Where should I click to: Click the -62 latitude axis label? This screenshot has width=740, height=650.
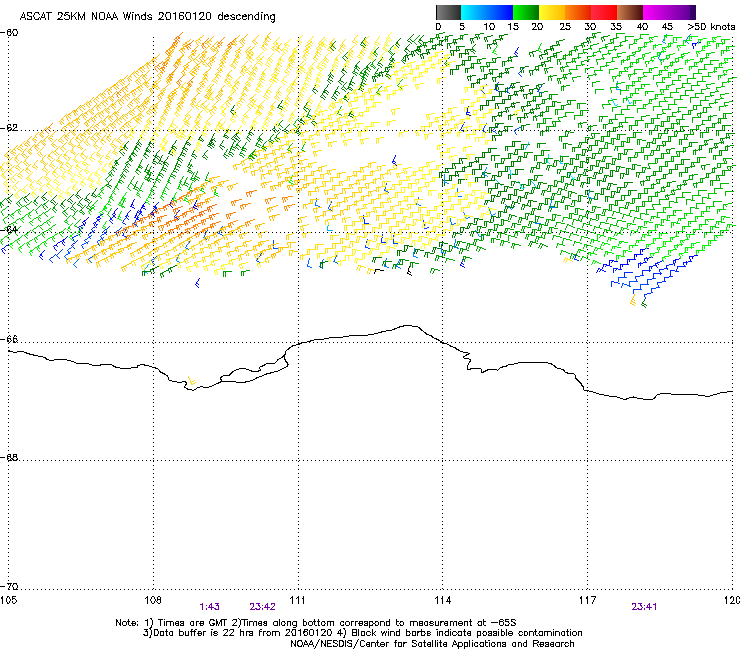(x=10, y=129)
